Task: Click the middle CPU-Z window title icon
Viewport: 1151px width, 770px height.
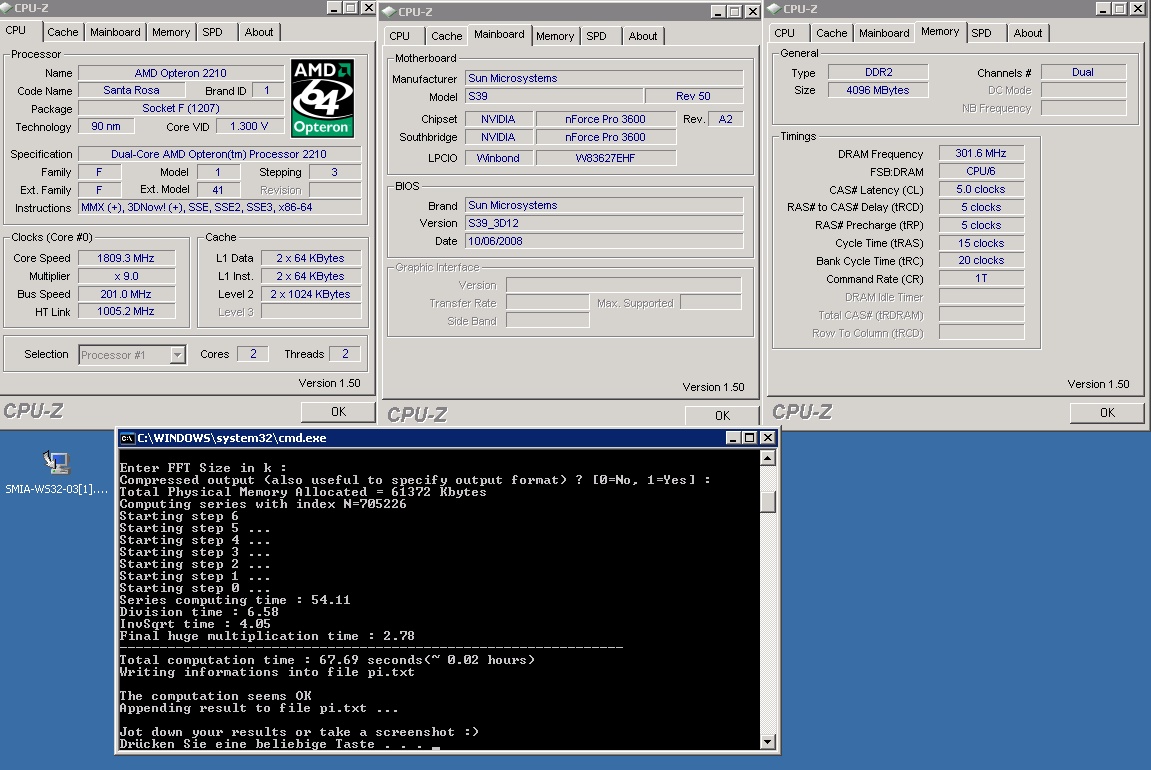Action: 390,12
